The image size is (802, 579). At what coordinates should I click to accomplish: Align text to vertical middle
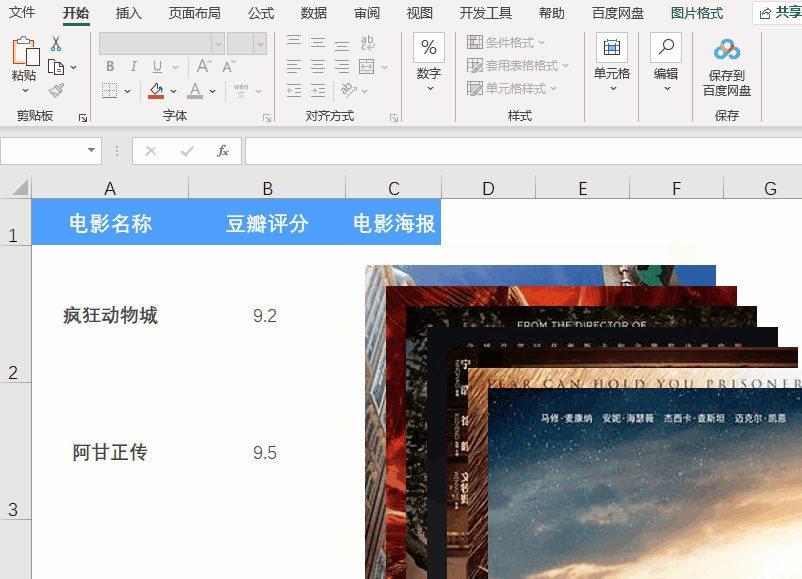(x=318, y=42)
